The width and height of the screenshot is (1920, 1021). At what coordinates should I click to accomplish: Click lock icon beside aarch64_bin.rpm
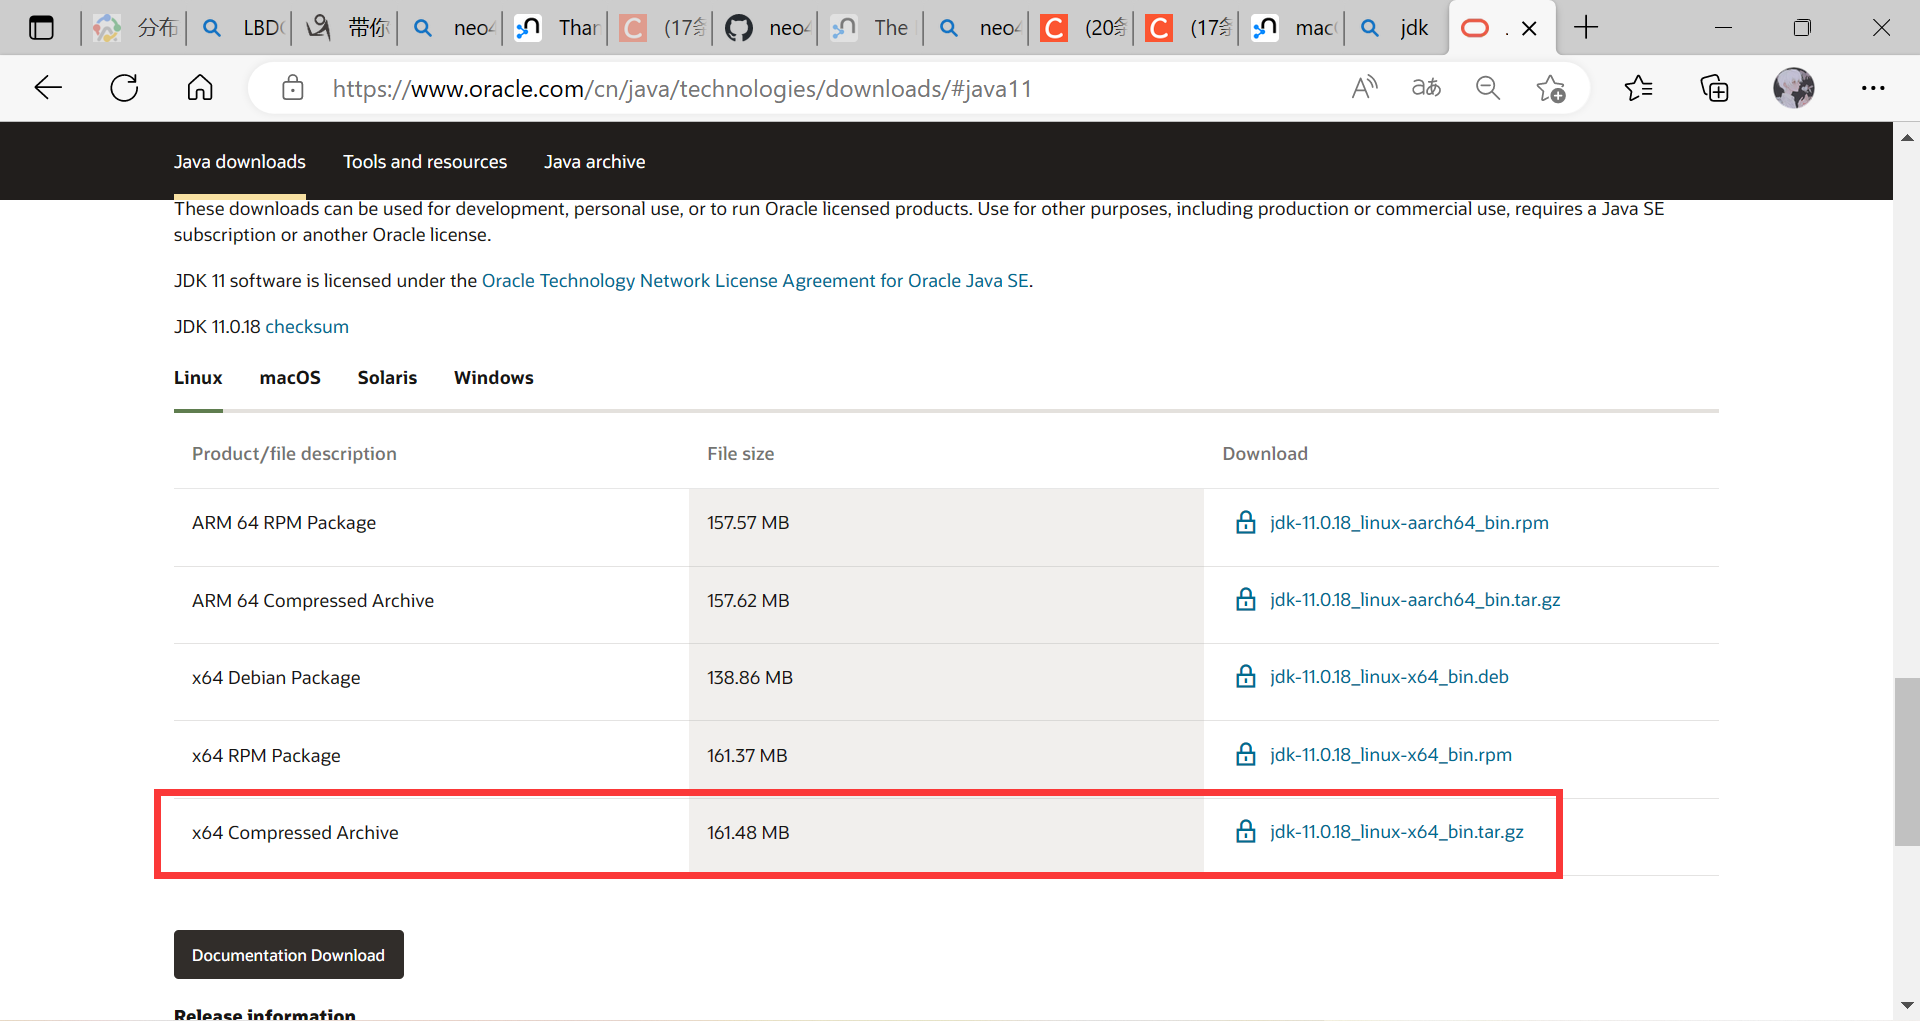pos(1246,522)
